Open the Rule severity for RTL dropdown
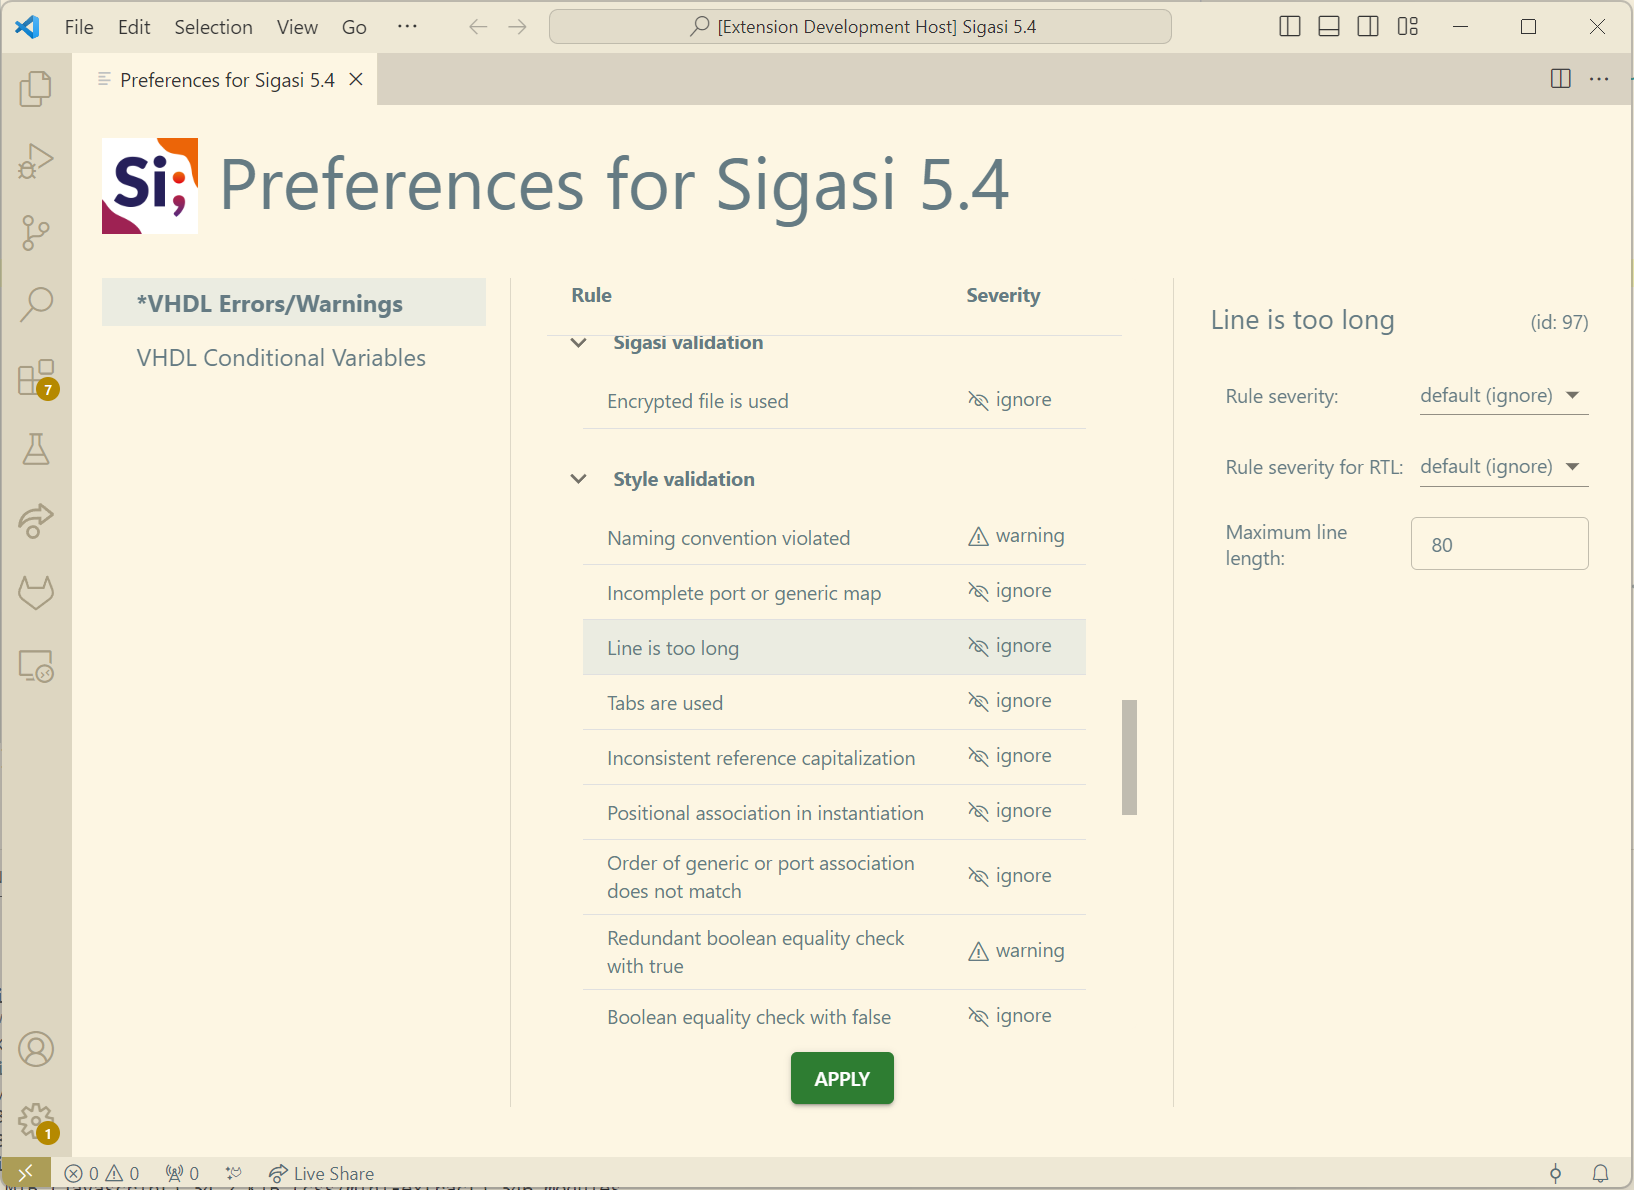Image resolution: width=1634 pixels, height=1190 pixels. coord(1503,467)
